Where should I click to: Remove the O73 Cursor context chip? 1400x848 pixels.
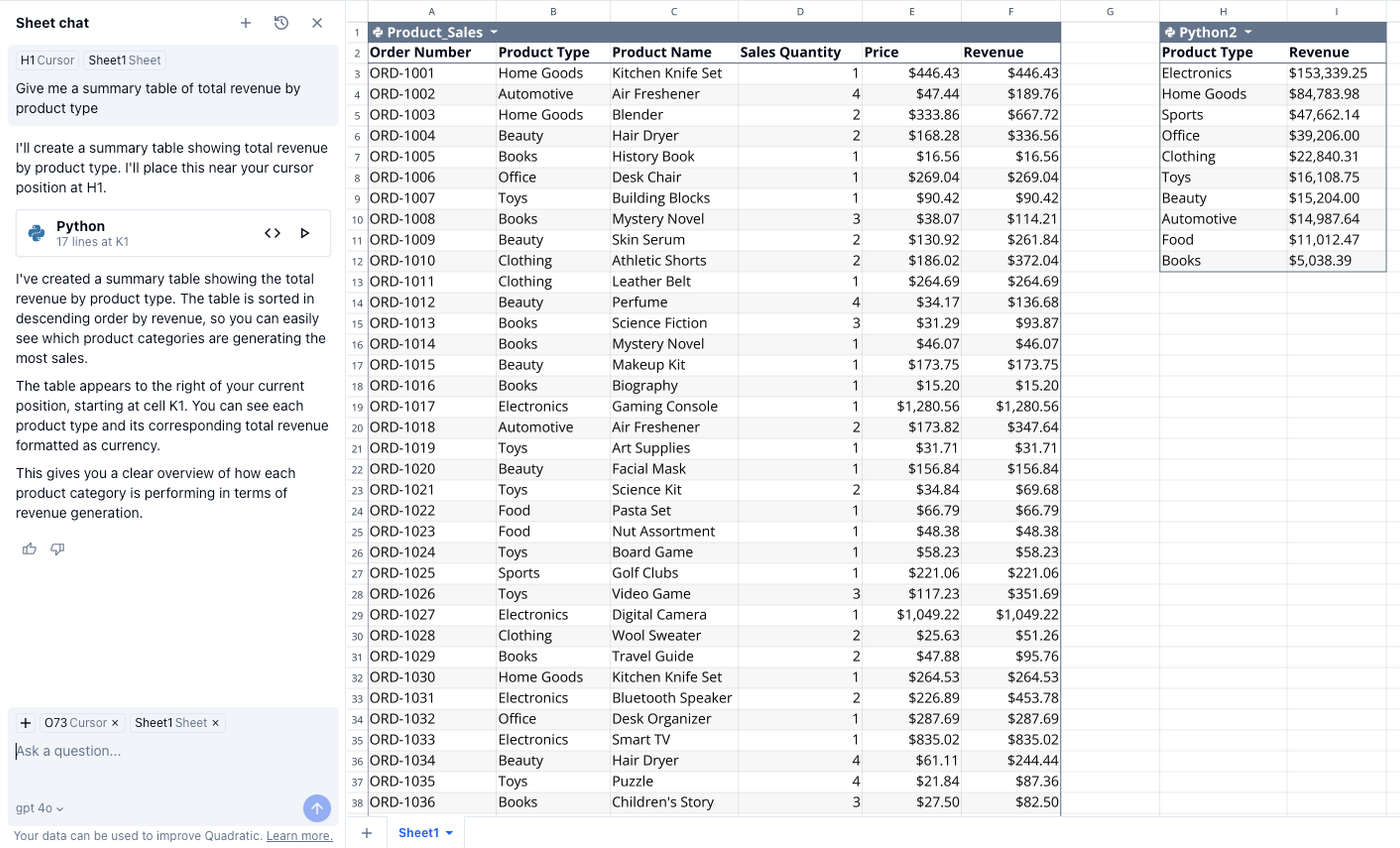point(115,723)
